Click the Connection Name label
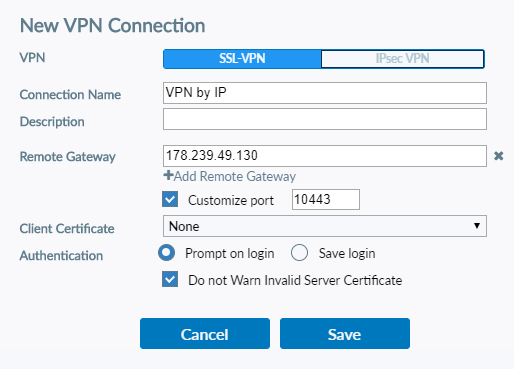Image resolution: width=514 pixels, height=369 pixels. tap(70, 95)
